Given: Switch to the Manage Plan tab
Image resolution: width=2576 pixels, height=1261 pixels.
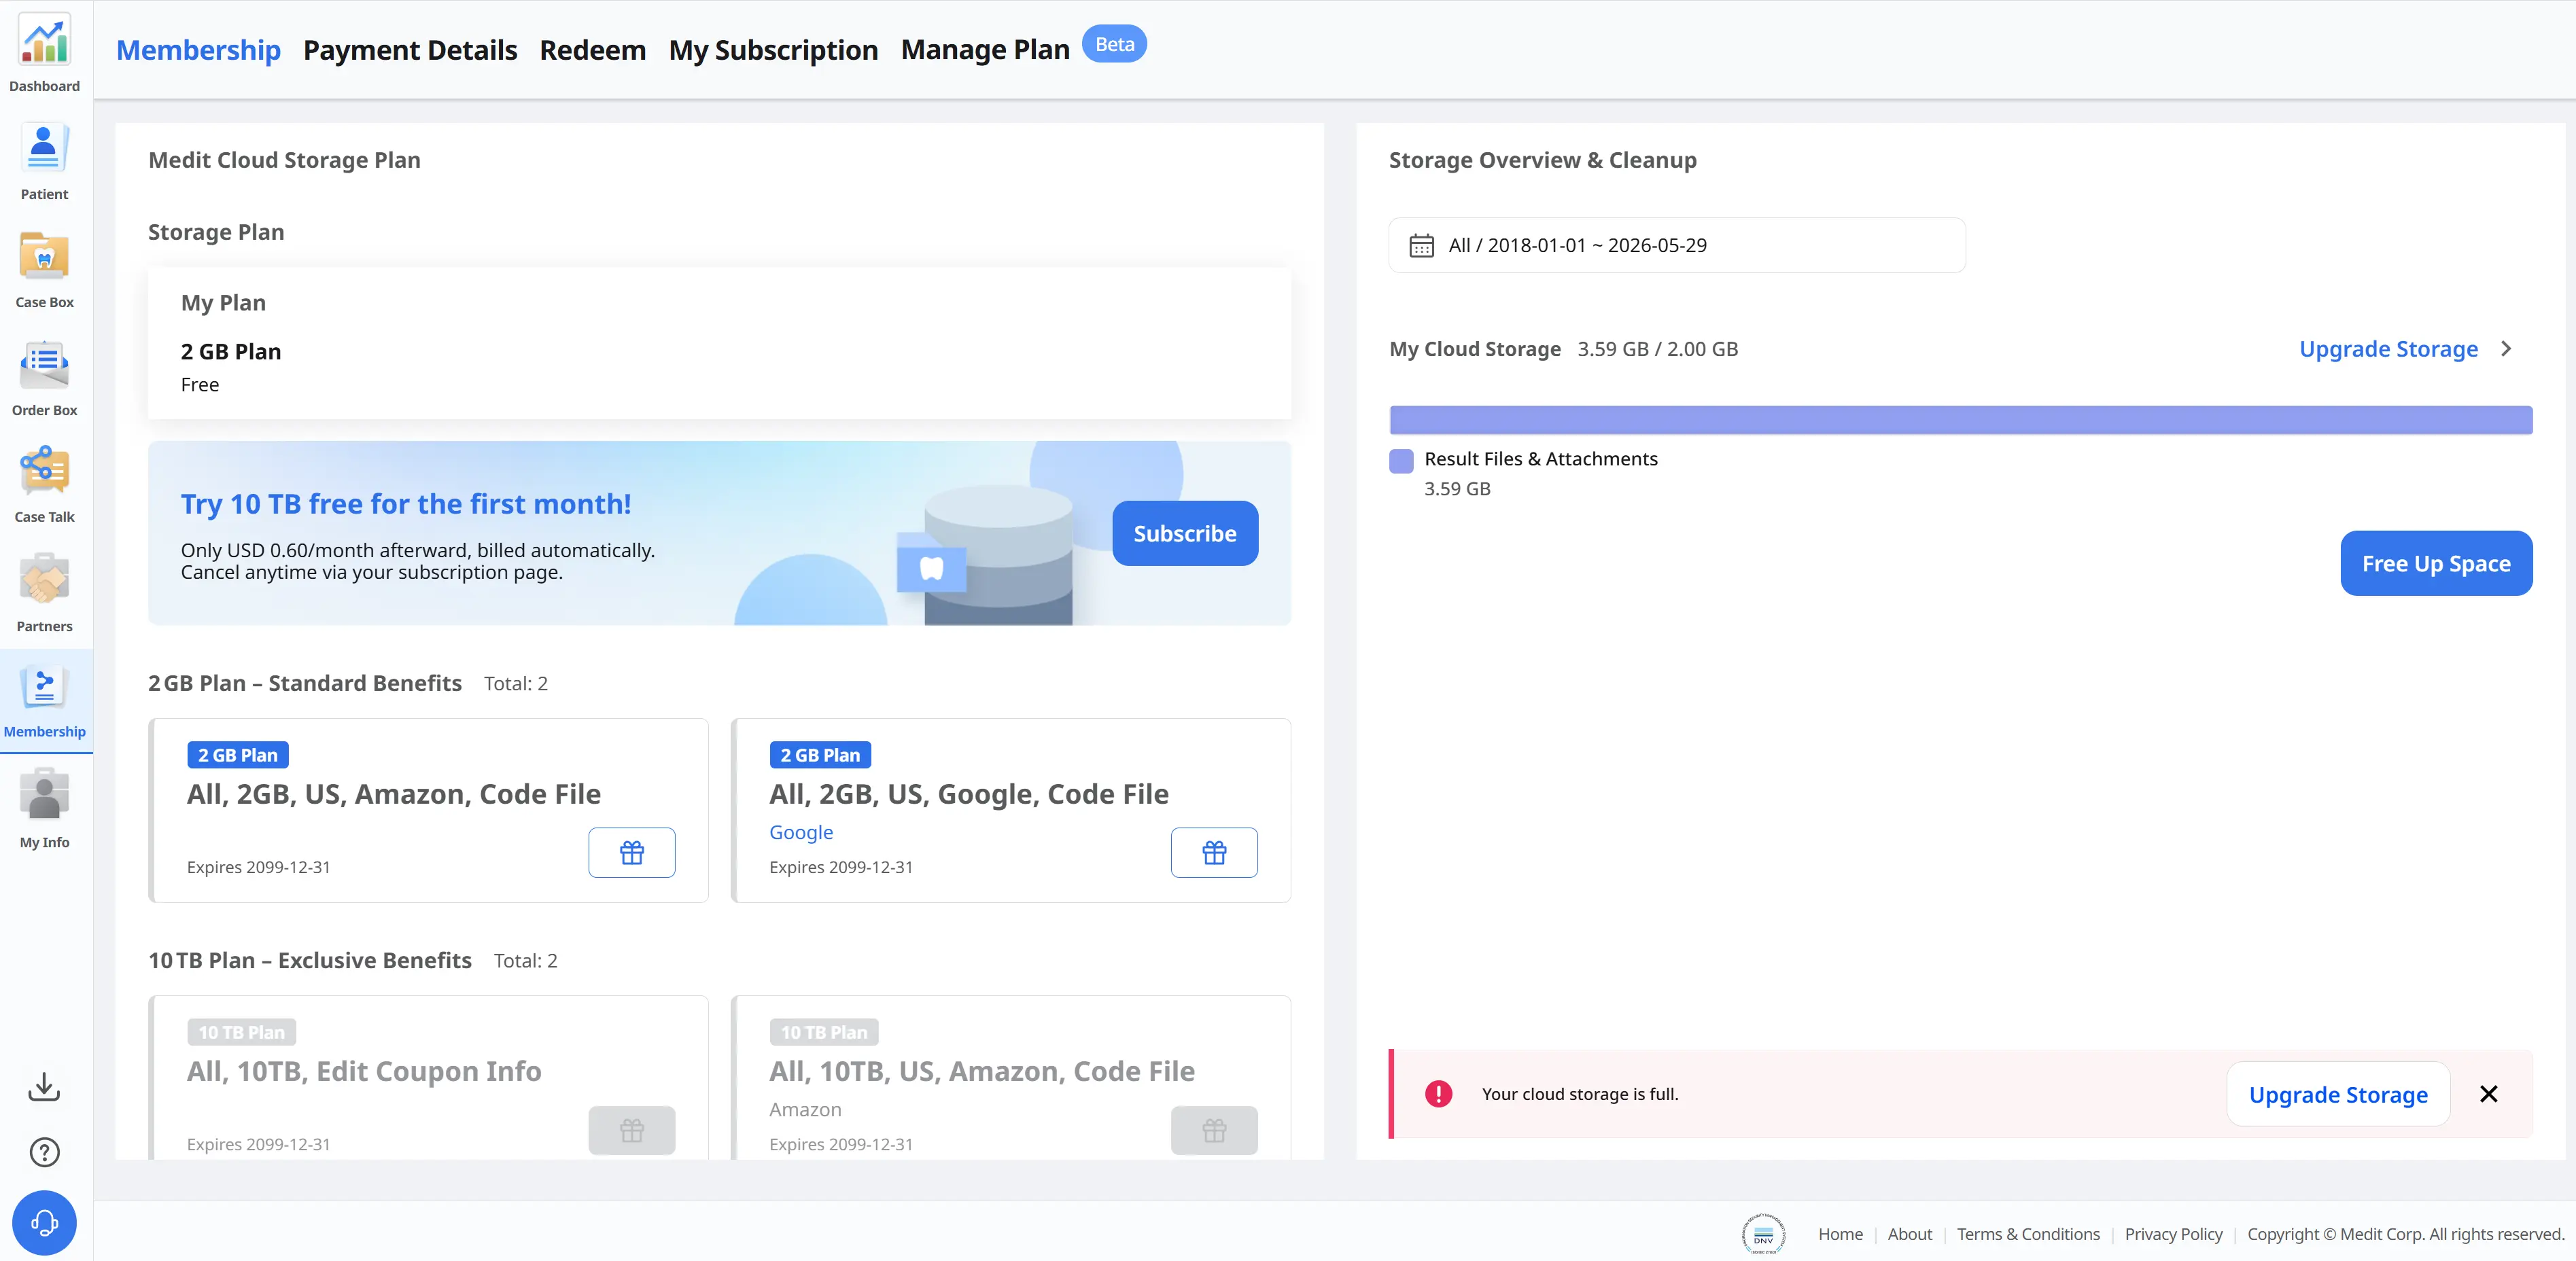Looking at the screenshot, I should [x=985, y=50].
